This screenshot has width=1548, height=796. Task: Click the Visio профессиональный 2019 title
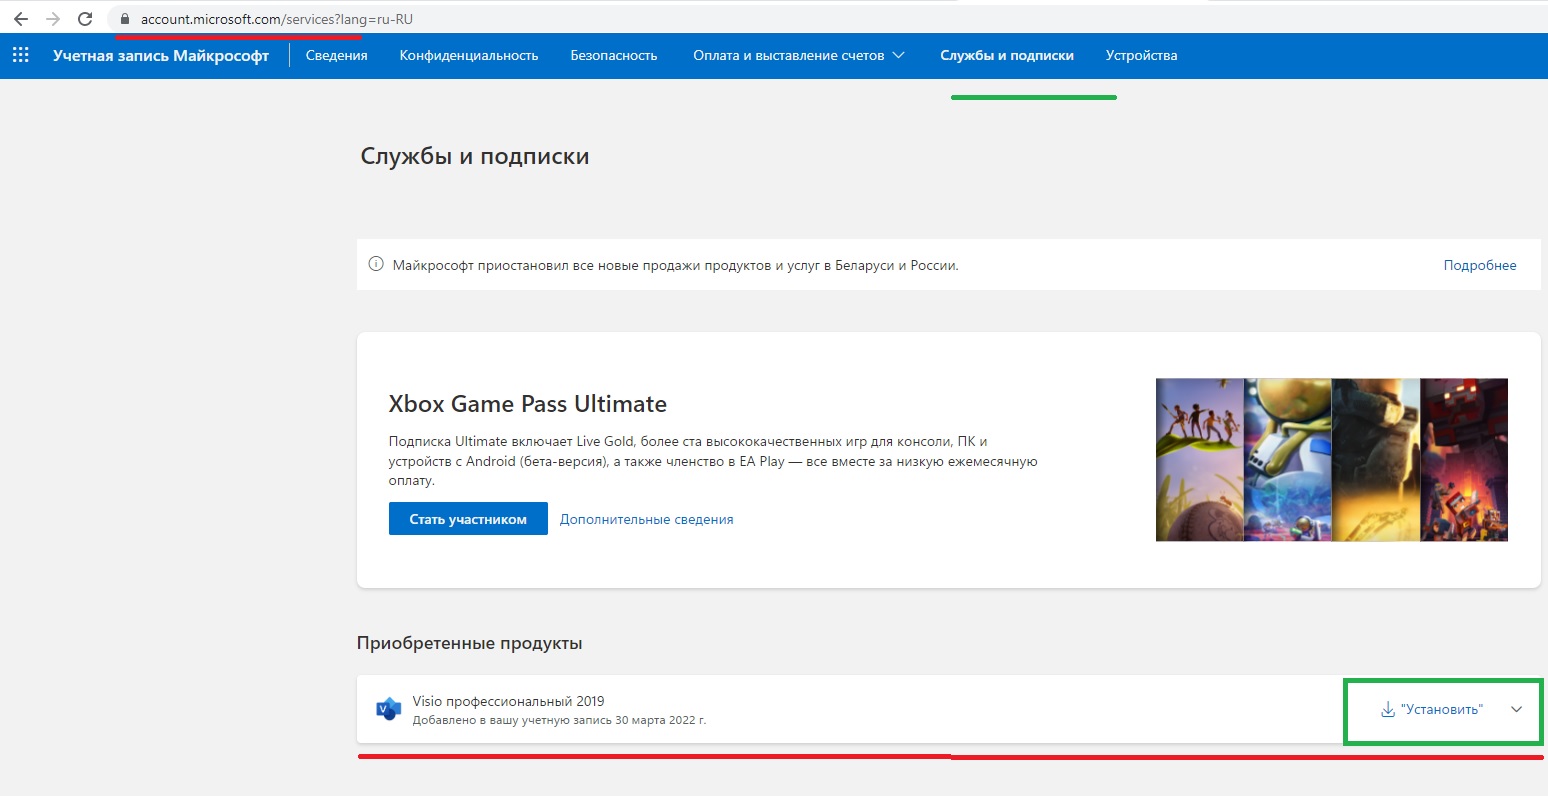[508, 701]
